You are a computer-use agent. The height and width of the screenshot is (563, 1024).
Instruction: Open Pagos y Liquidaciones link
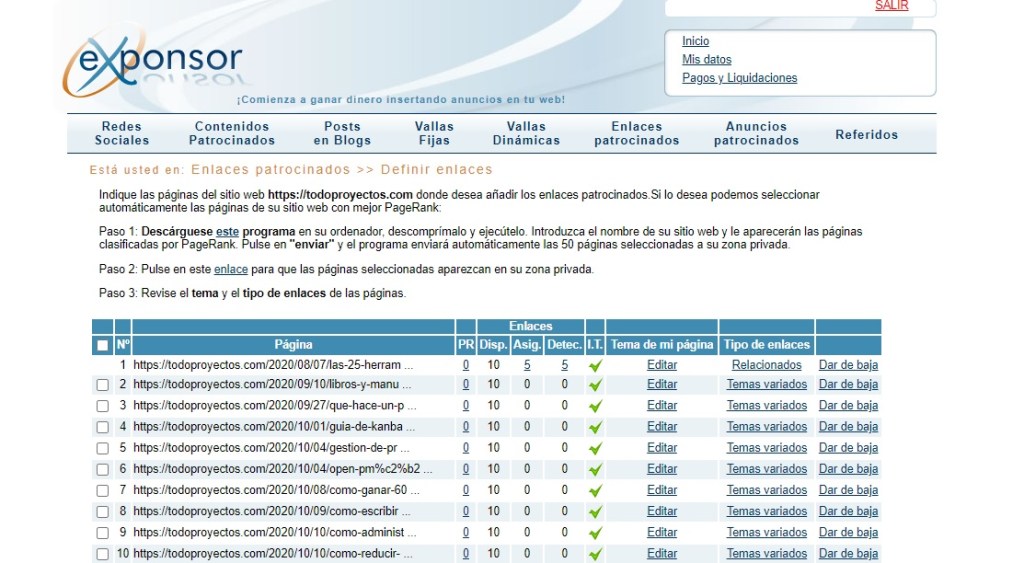click(x=739, y=78)
